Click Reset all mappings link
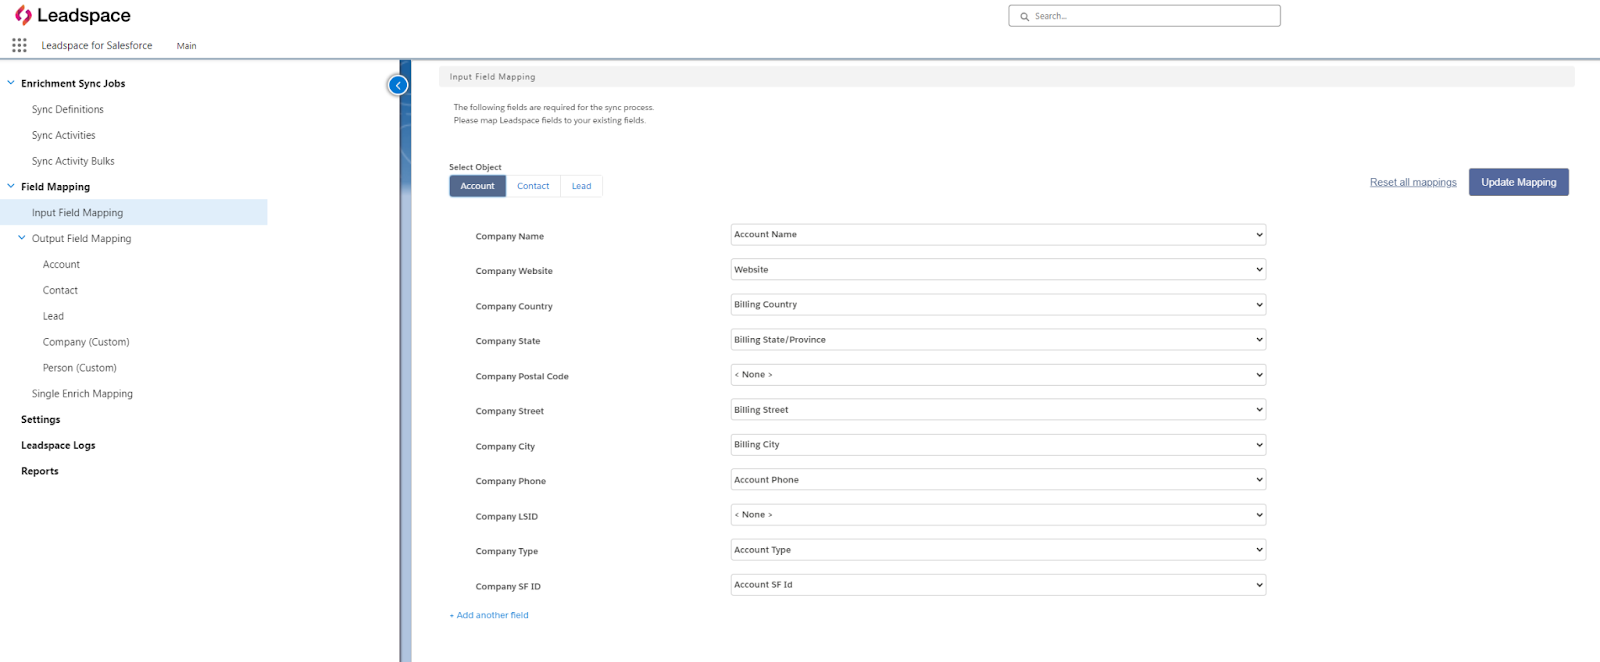The width and height of the screenshot is (1600, 662). pyautogui.click(x=1413, y=182)
